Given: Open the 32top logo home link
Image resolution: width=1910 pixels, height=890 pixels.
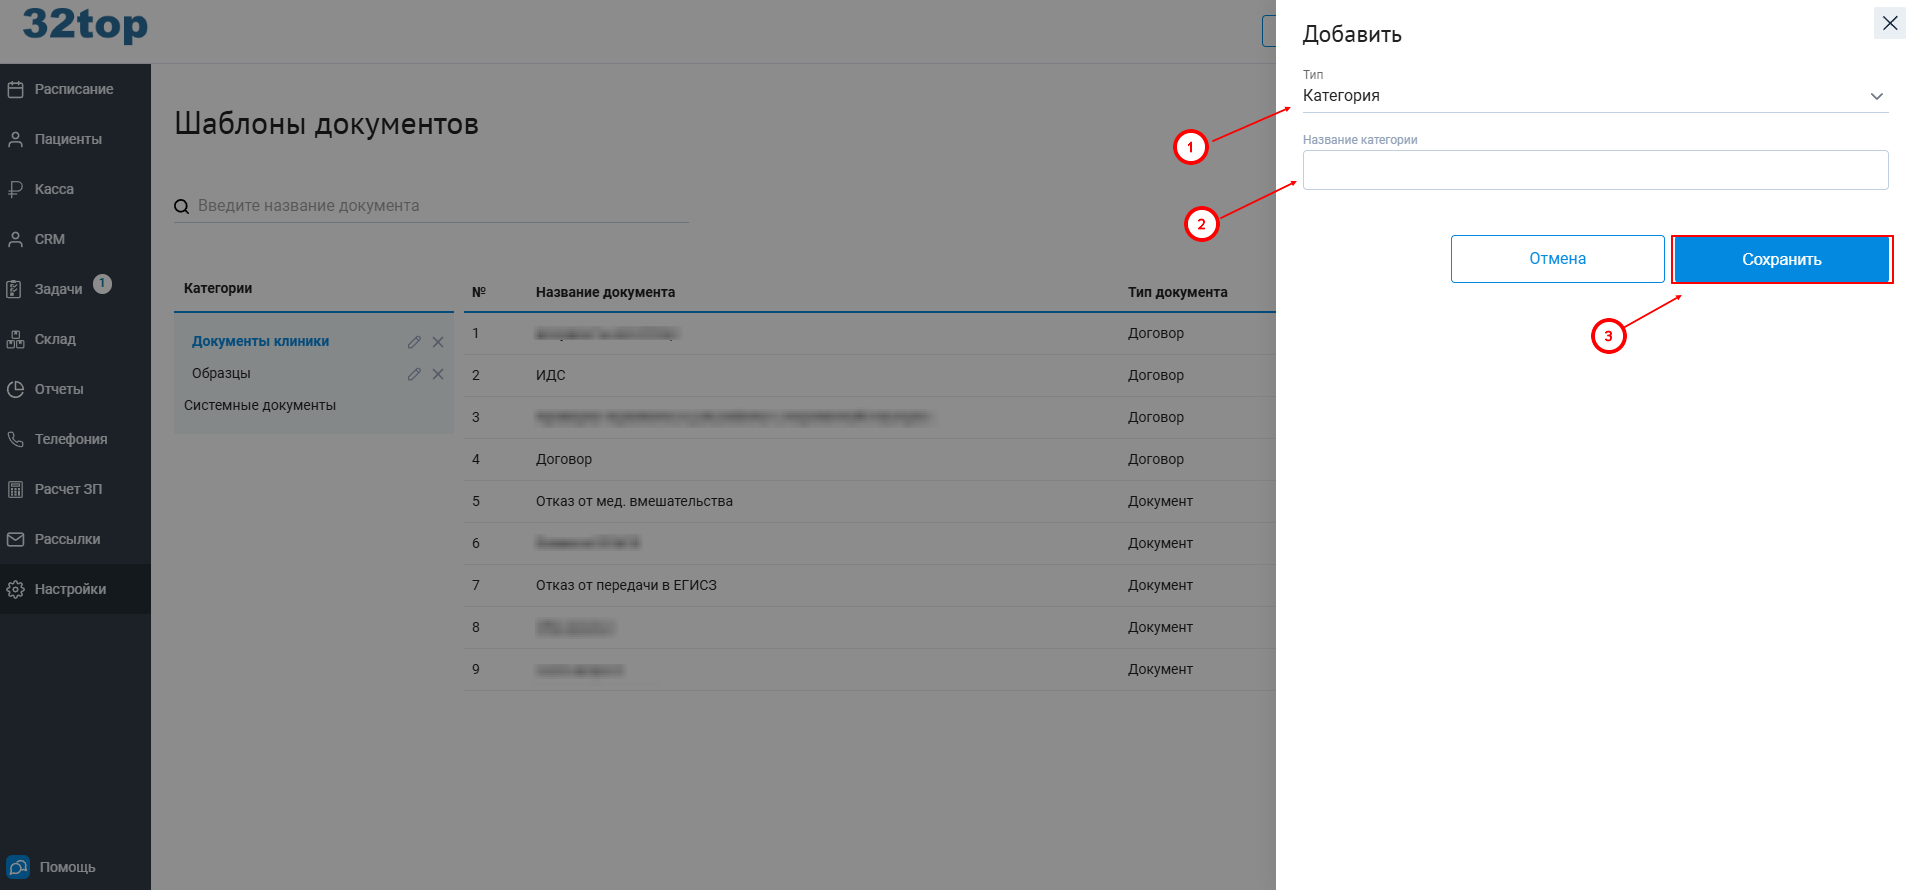Looking at the screenshot, I should pyautogui.click(x=85, y=25).
